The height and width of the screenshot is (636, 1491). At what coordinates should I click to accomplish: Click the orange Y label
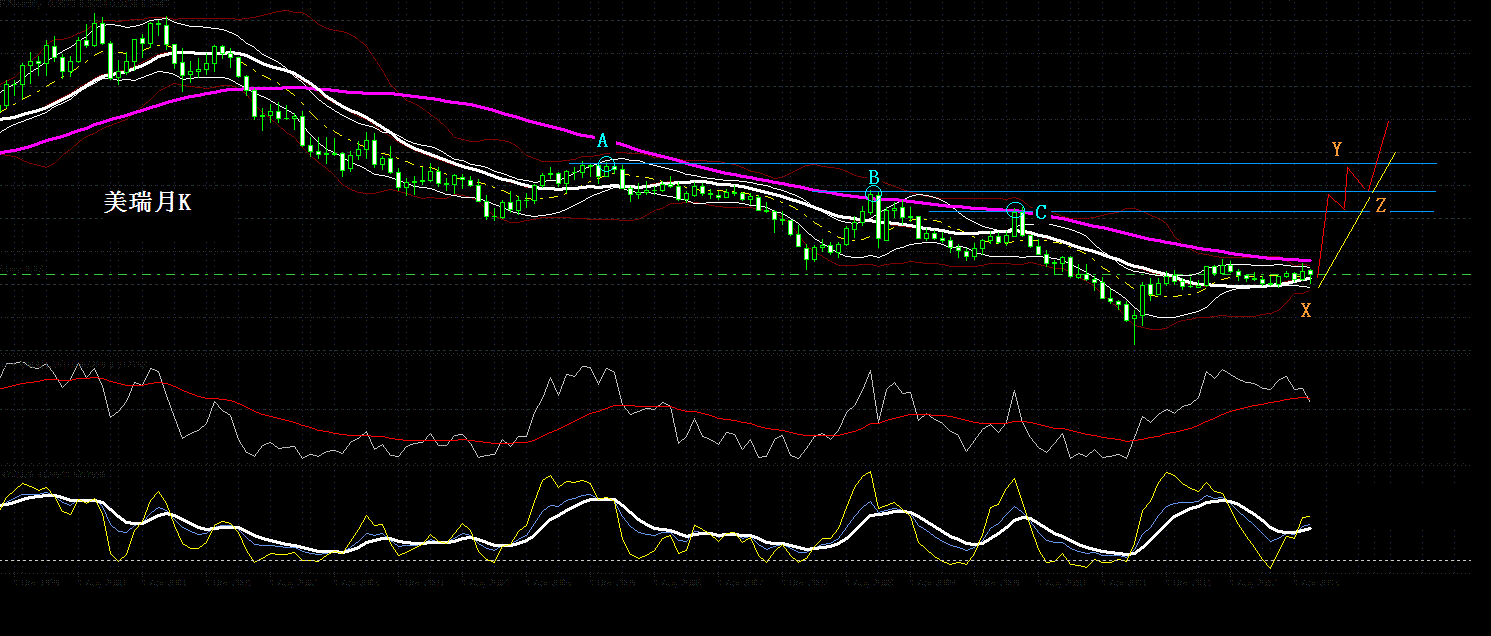coord(1337,150)
